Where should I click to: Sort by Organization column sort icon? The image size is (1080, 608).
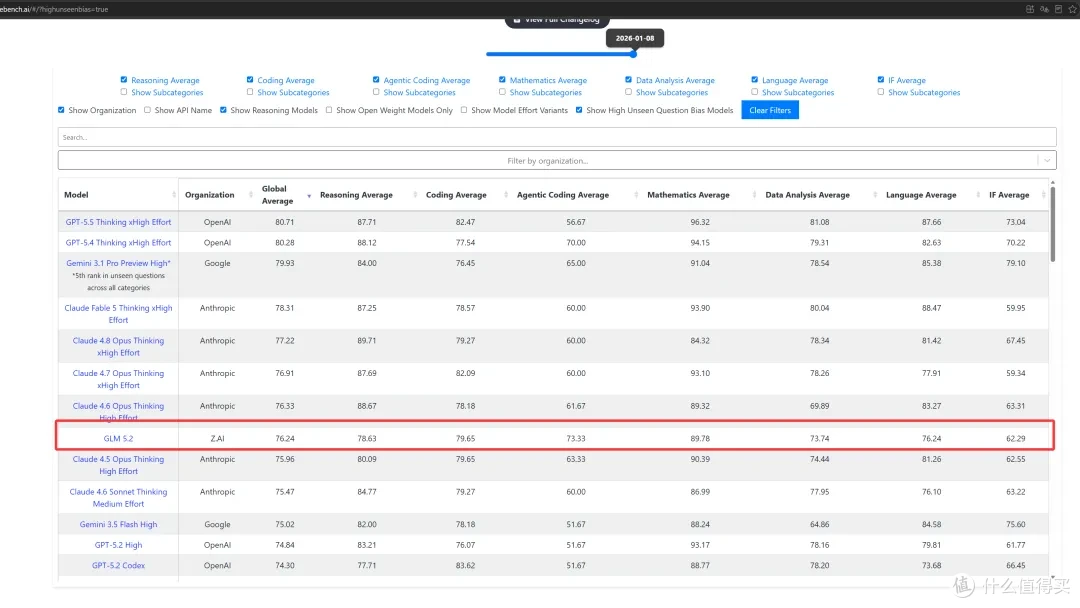tap(250, 196)
